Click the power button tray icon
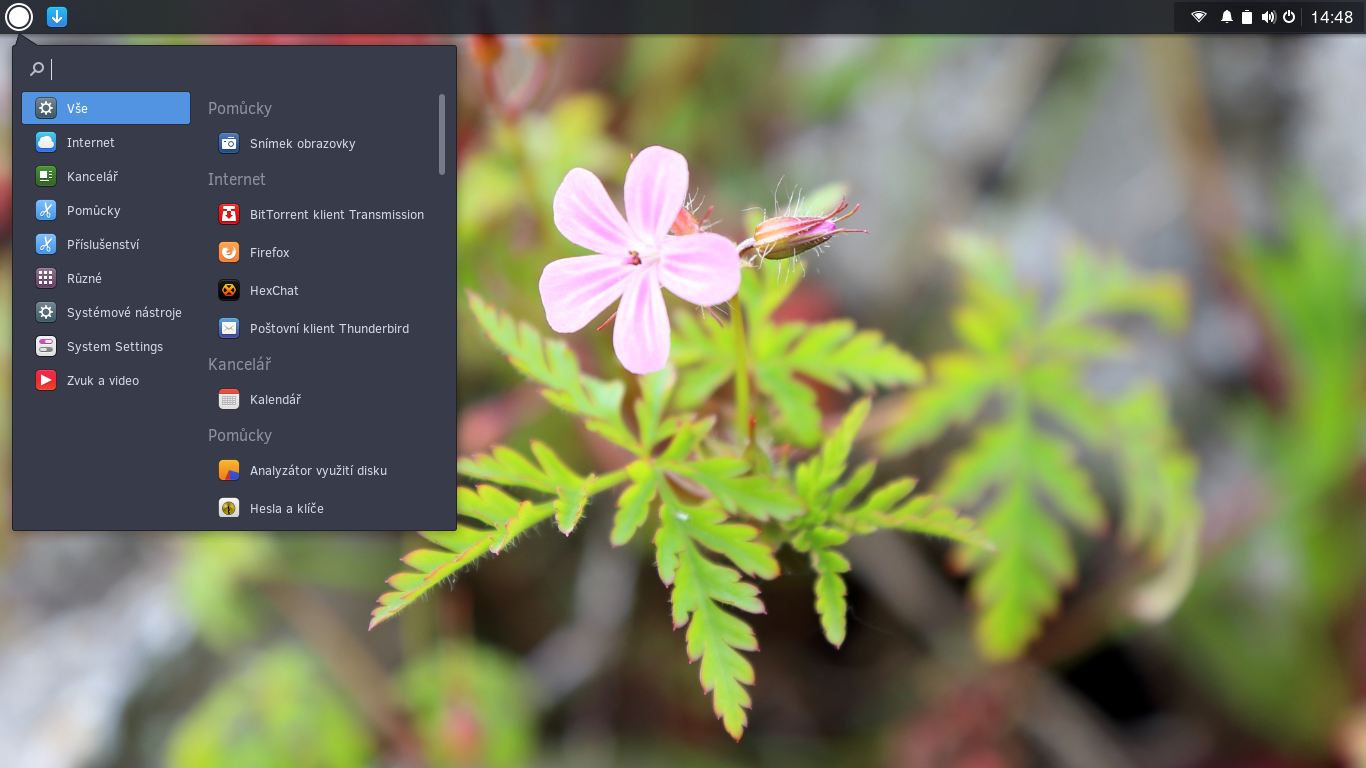This screenshot has height=768, width=1366. coord(1289,17)
